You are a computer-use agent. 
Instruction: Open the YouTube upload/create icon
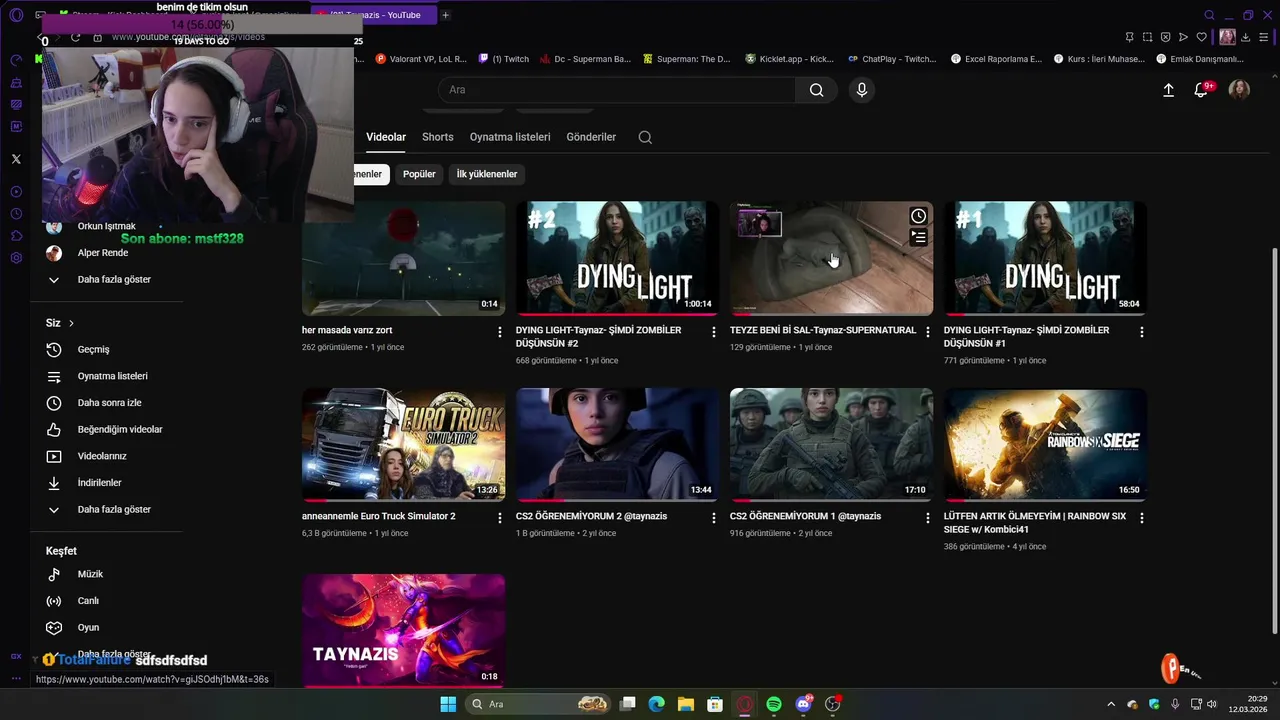click(x=1168, y=90)
